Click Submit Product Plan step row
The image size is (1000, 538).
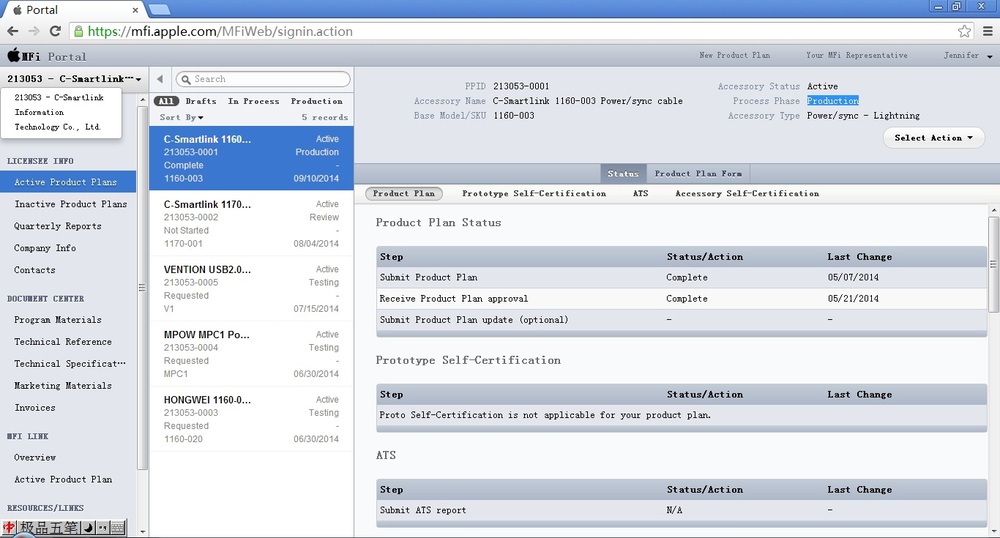pos(681,277)
